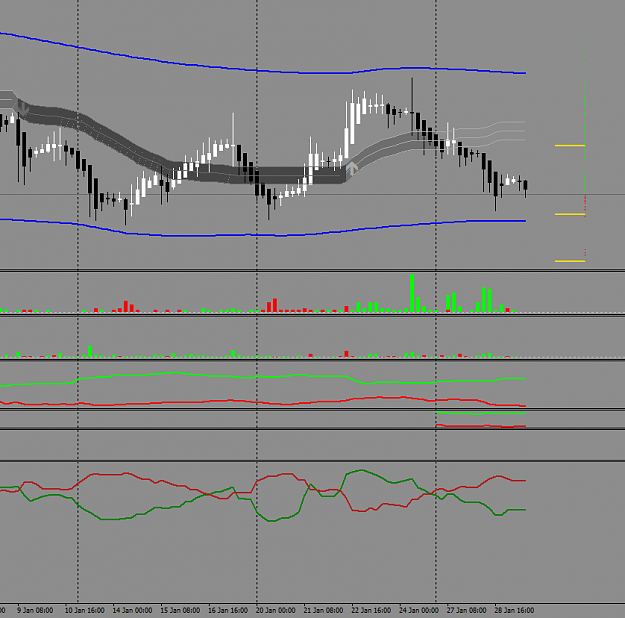Select the "15 Jan 08:00" time axis label
The height and width of the screenshot is (618, 625).
[180, 610]
